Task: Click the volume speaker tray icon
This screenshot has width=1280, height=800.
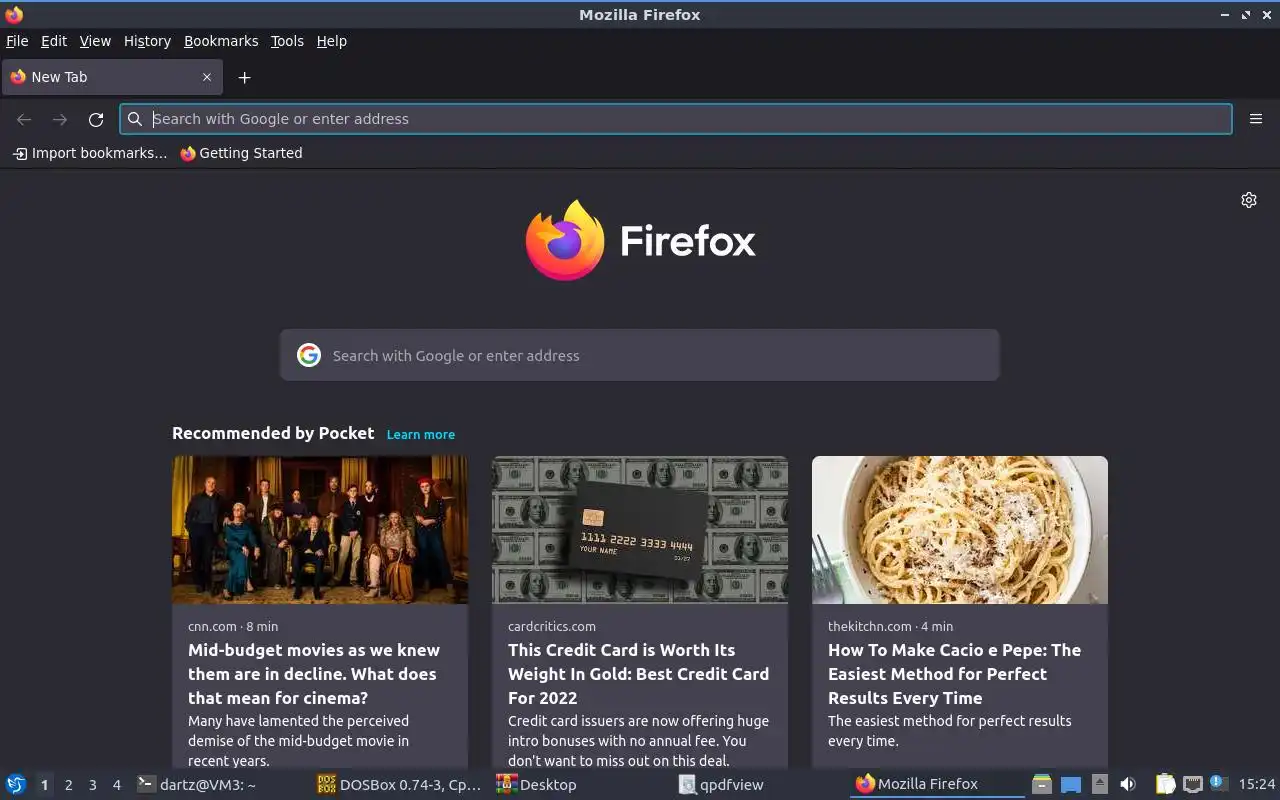Action: [1128, 785]
